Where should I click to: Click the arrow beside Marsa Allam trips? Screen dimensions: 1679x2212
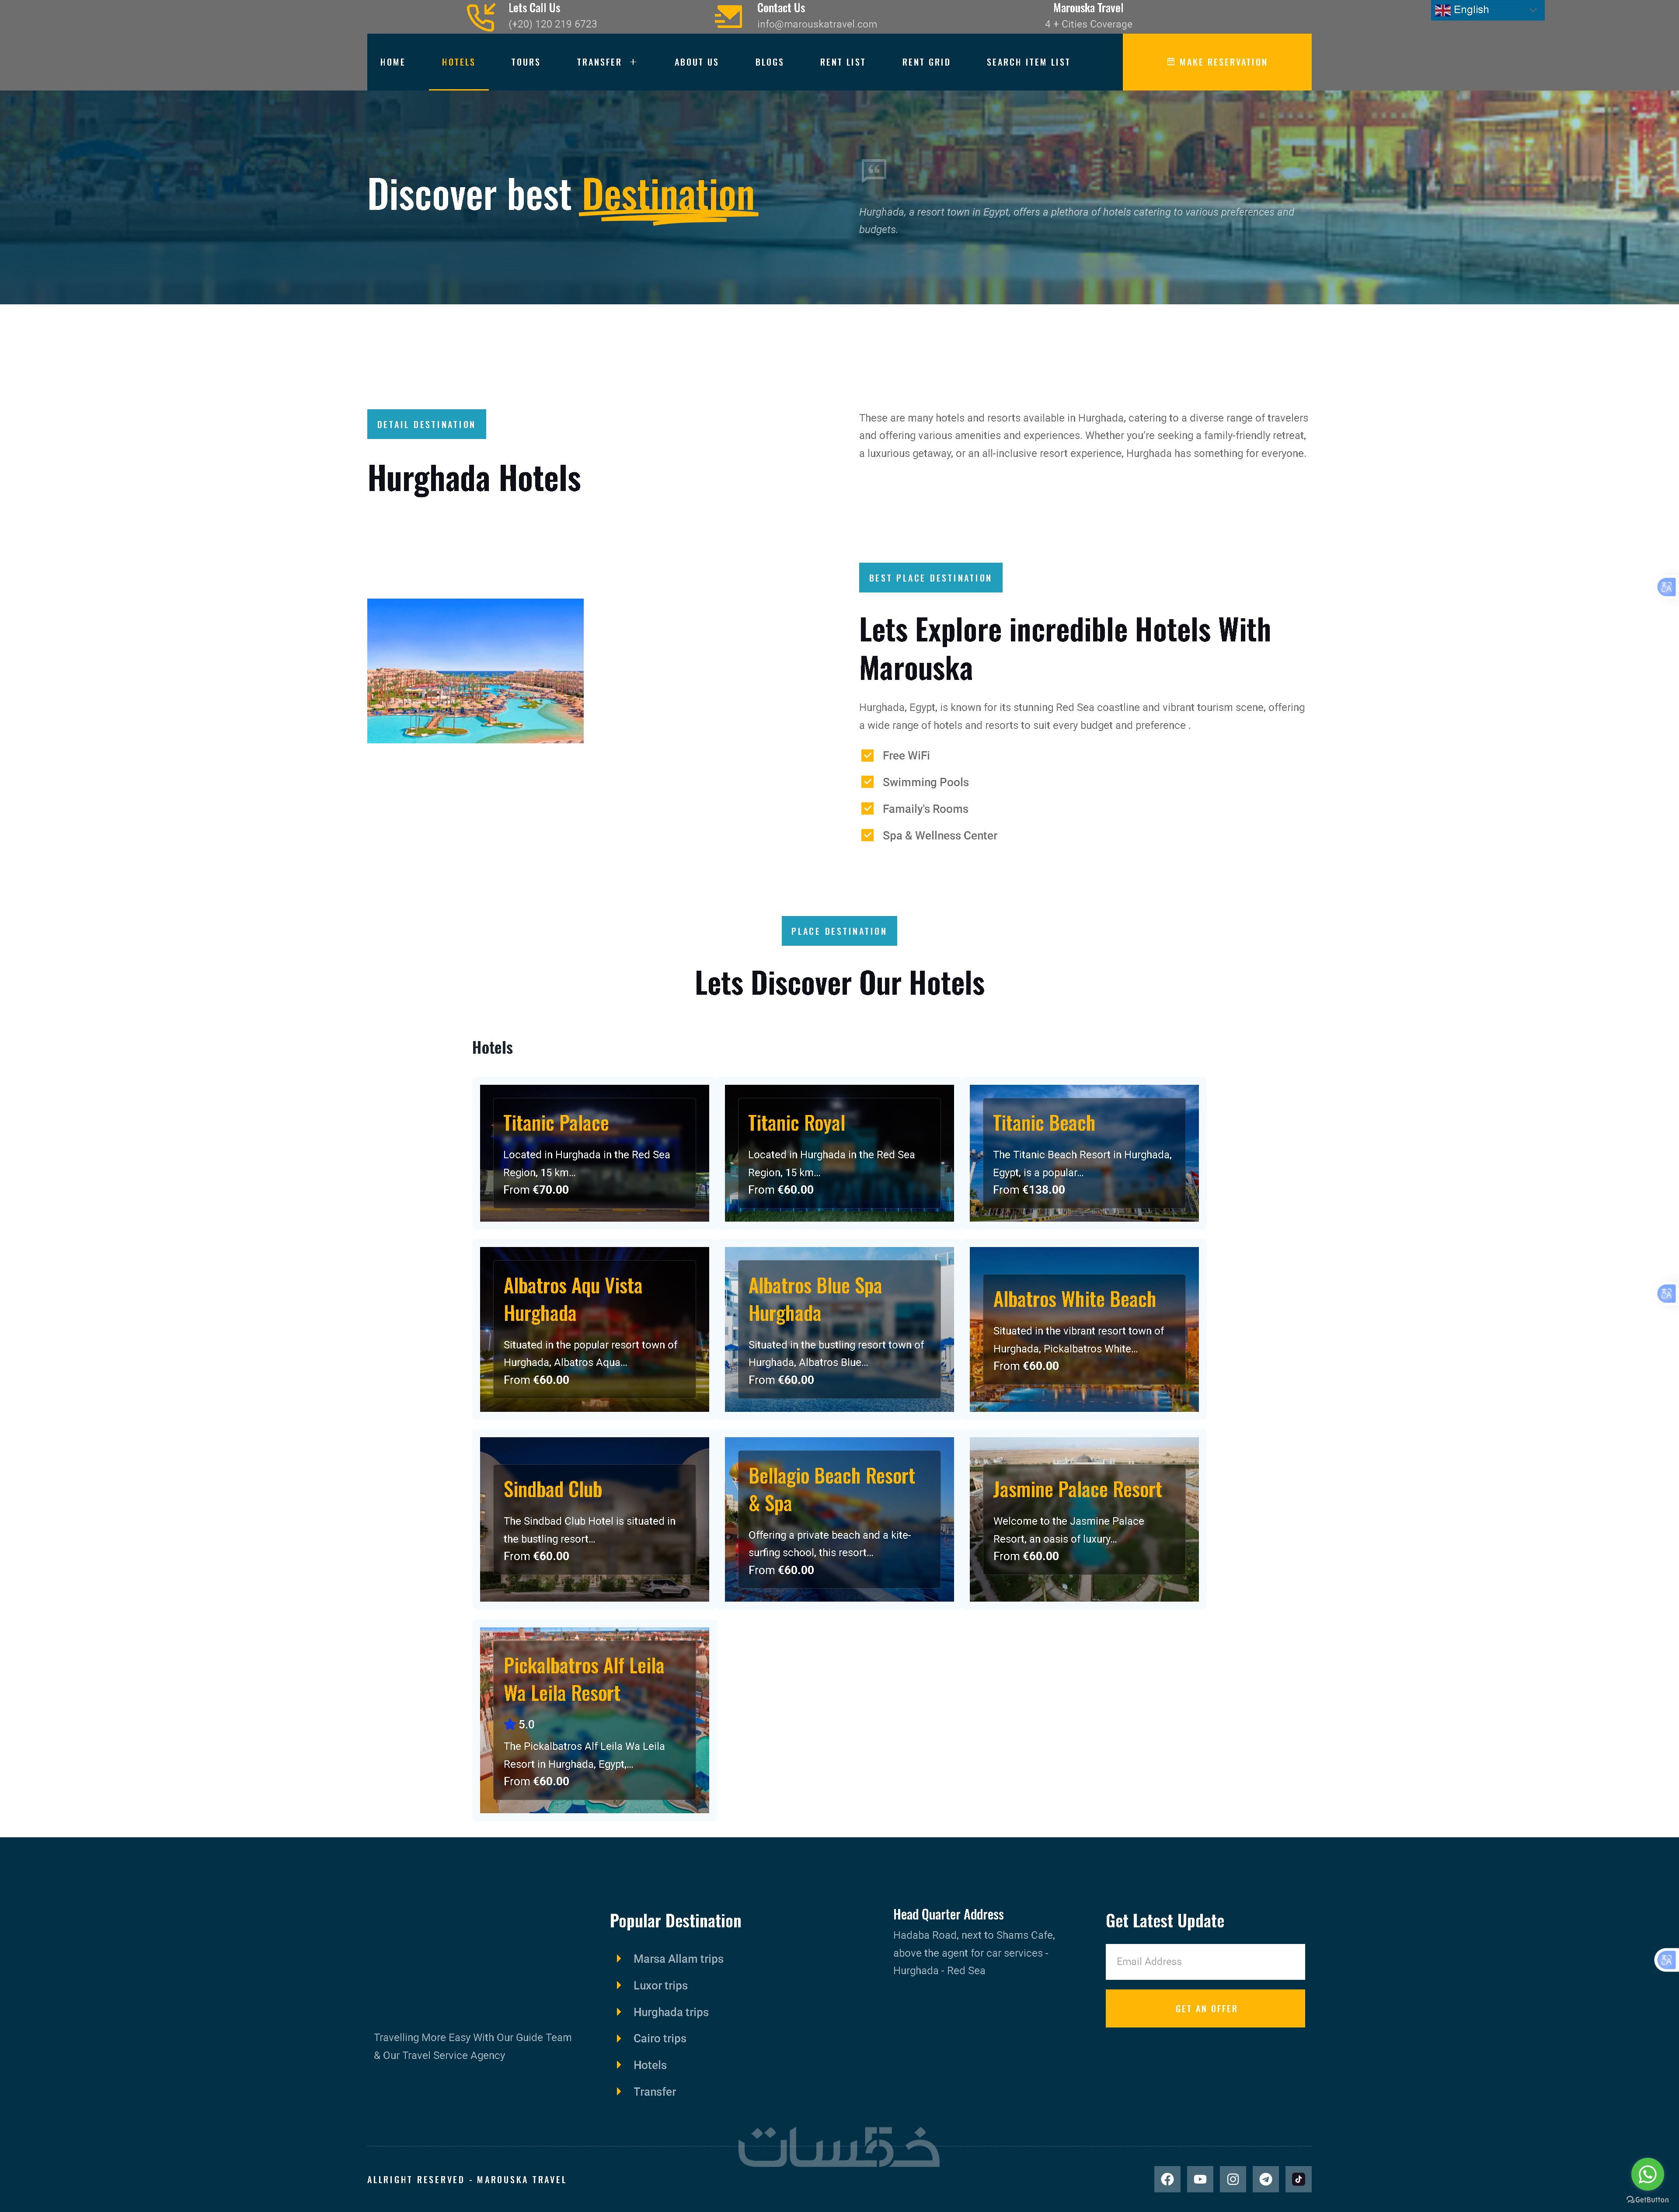(x=619, y=1958)
